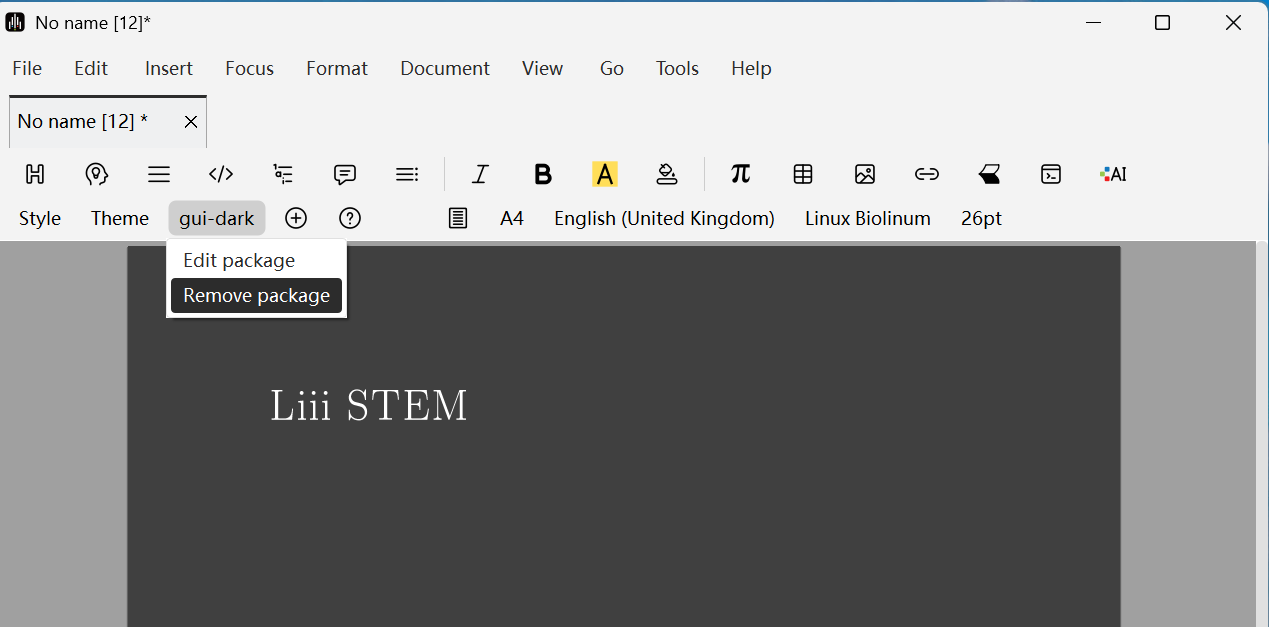Click the add package plus icon

(x=296, y=218)
